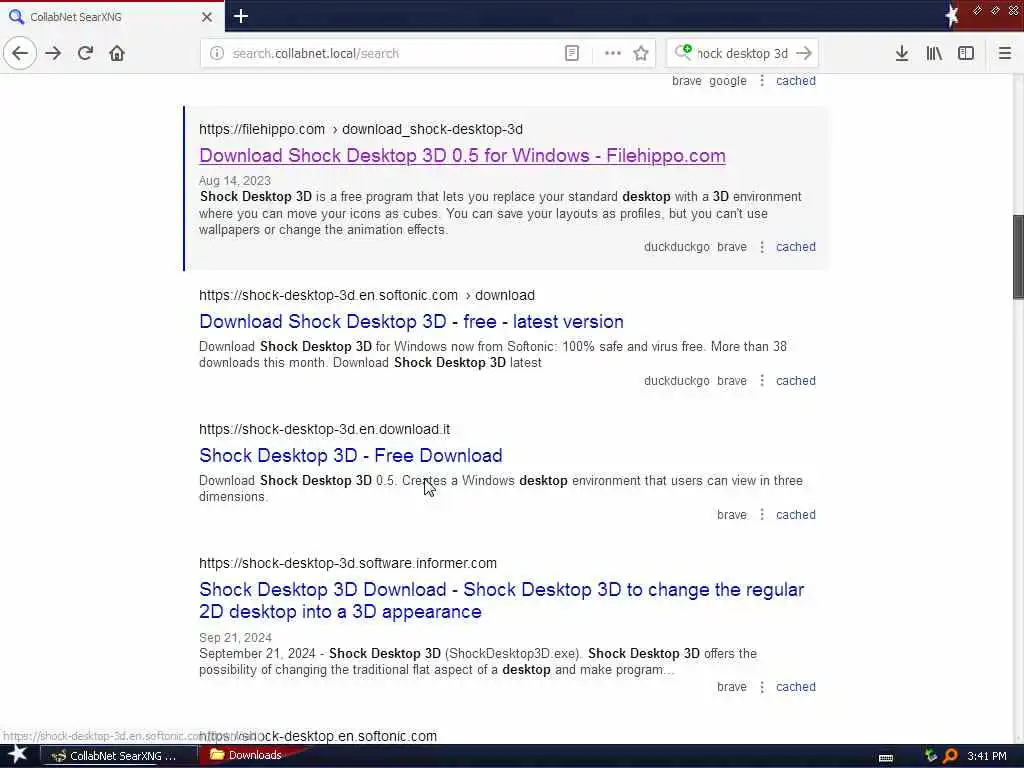
Task: Open options dots for software.informer result
Action: click(761, 687)
